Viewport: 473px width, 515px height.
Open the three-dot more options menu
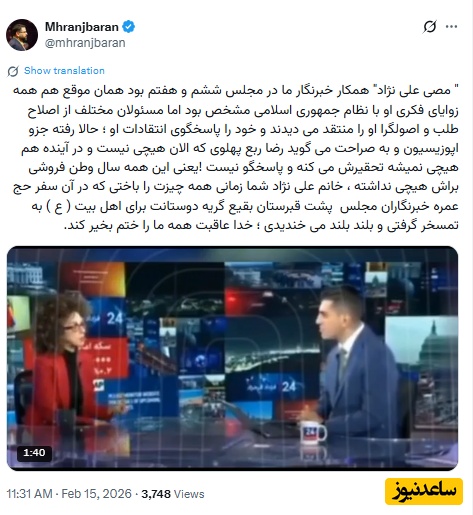click(451, 27)
